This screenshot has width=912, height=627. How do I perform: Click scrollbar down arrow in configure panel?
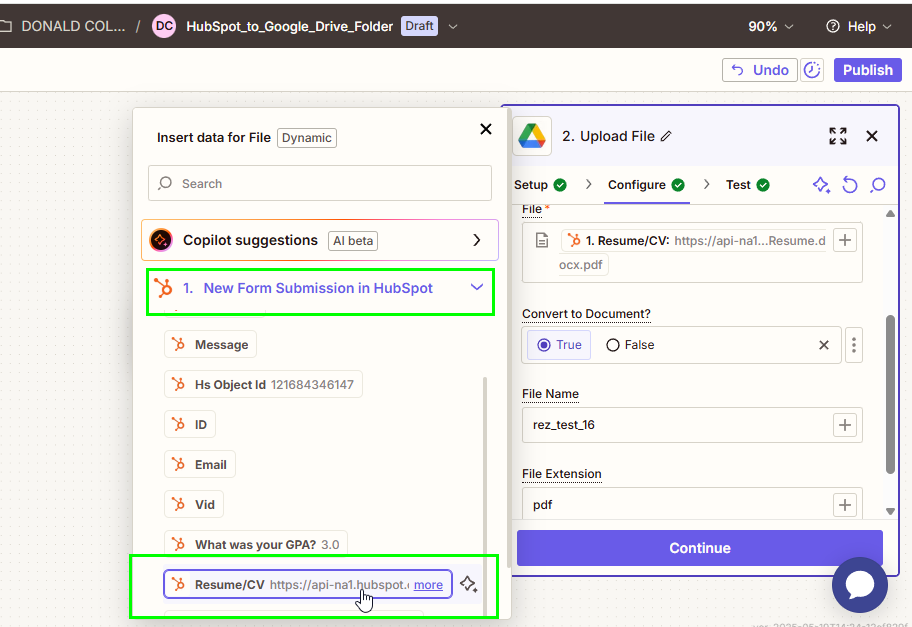point(890,511)
